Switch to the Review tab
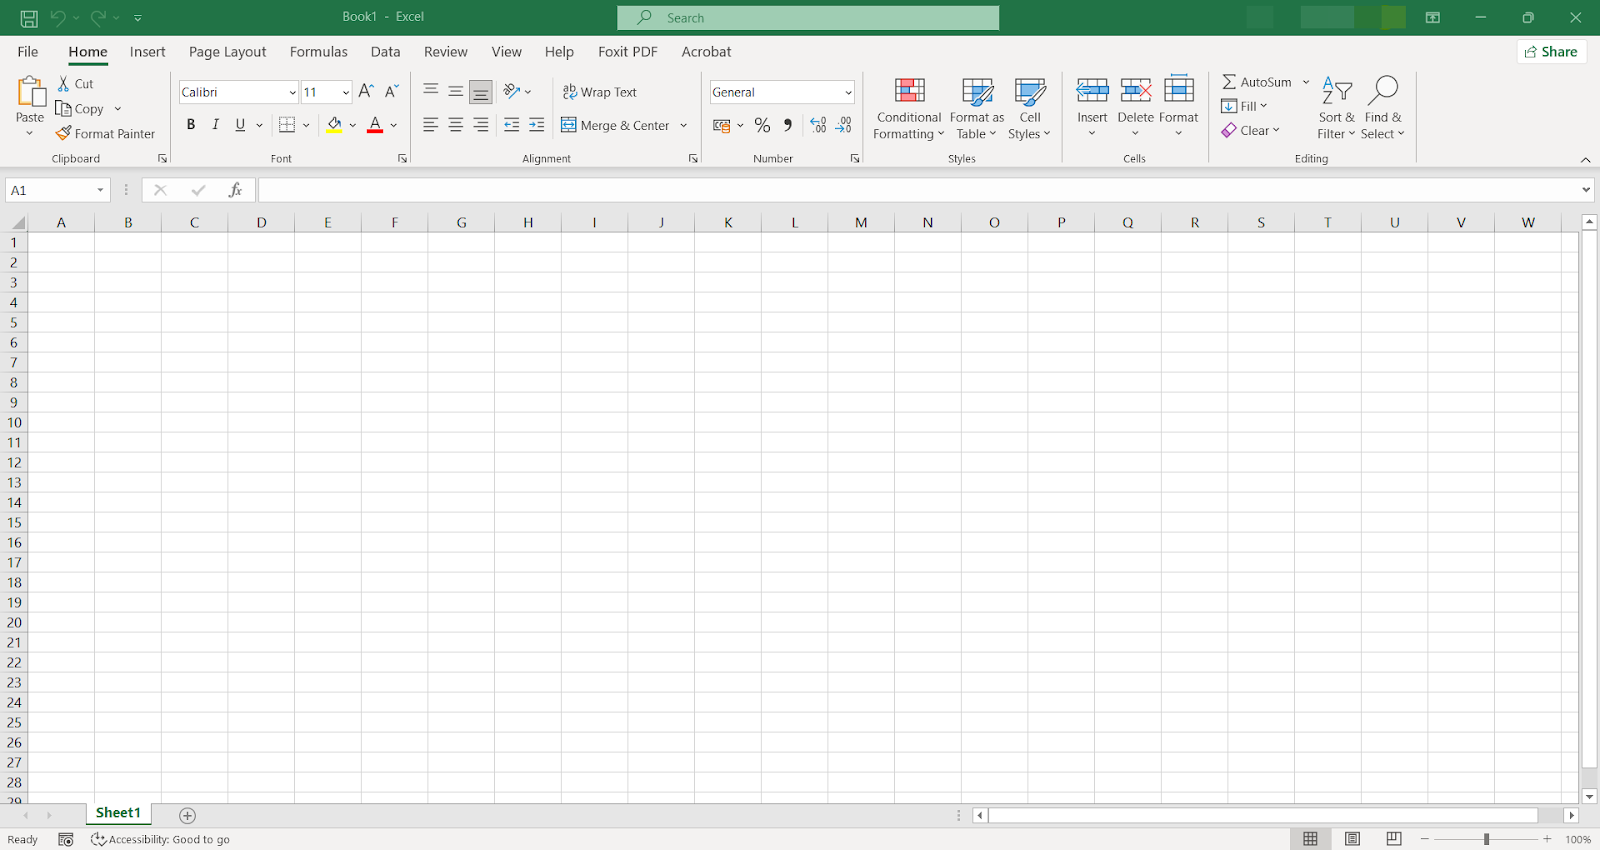 tap(446, 52)
